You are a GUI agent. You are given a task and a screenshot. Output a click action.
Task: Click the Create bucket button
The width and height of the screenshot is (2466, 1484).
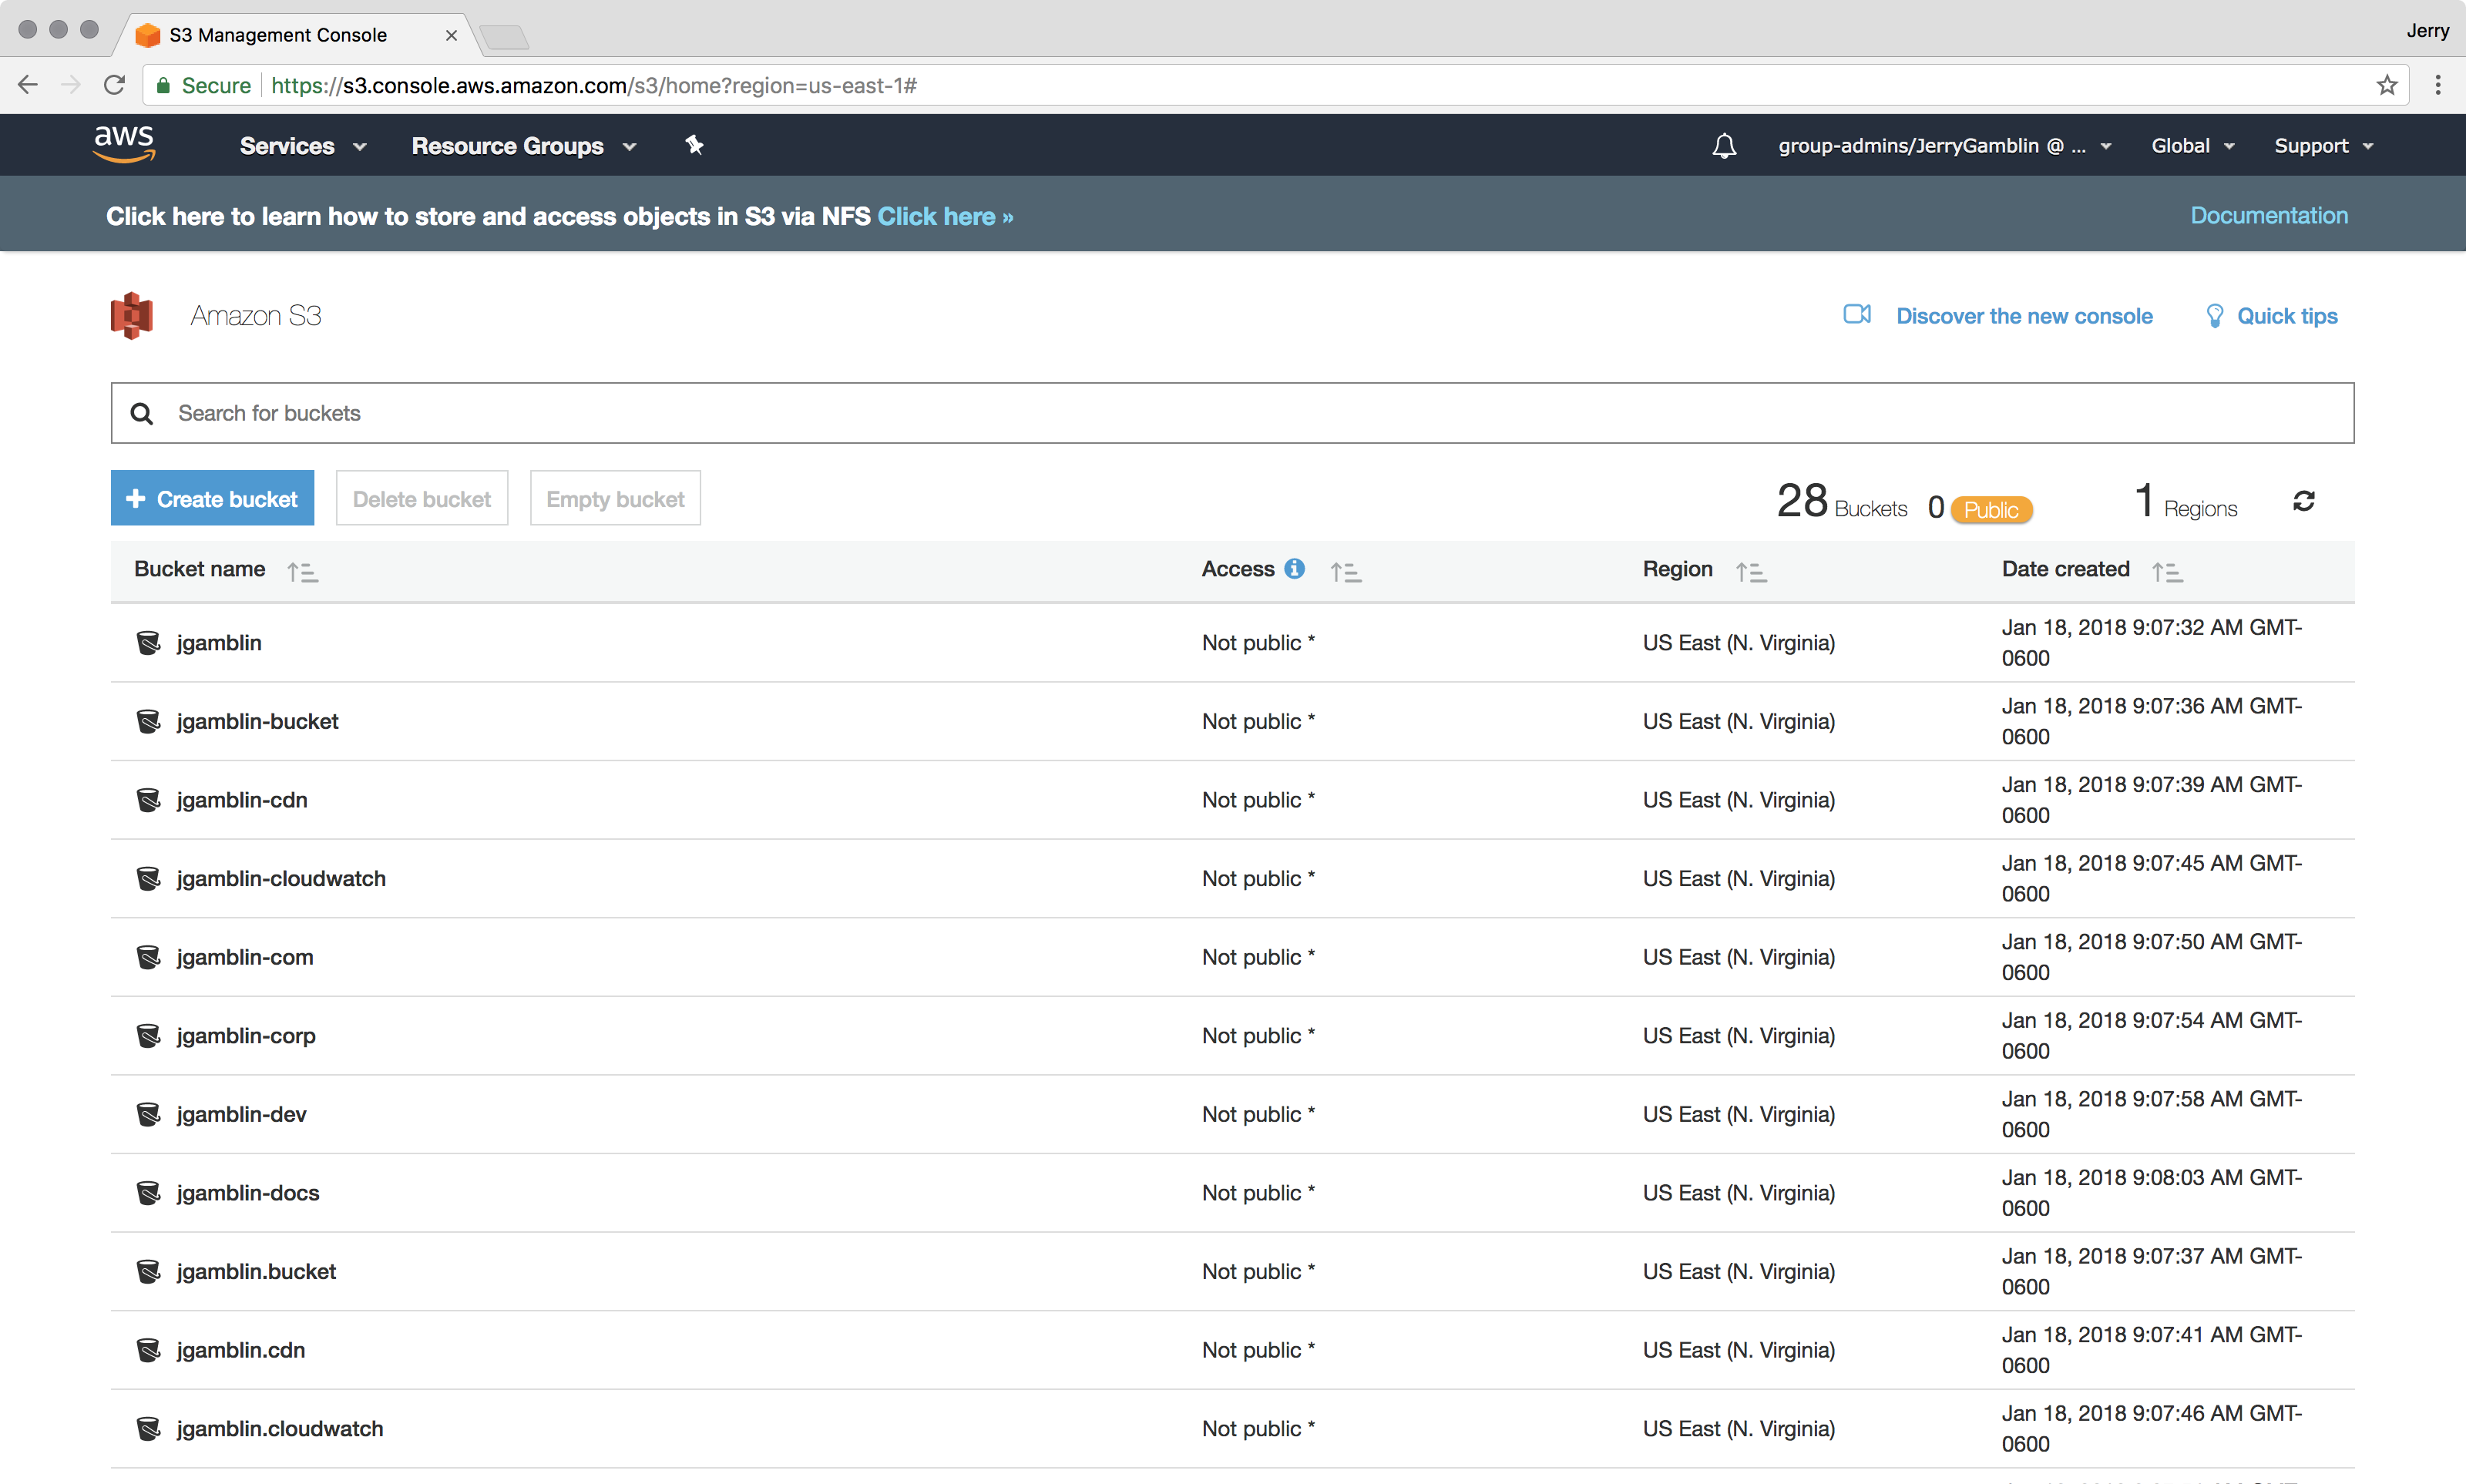coord(212,498)
